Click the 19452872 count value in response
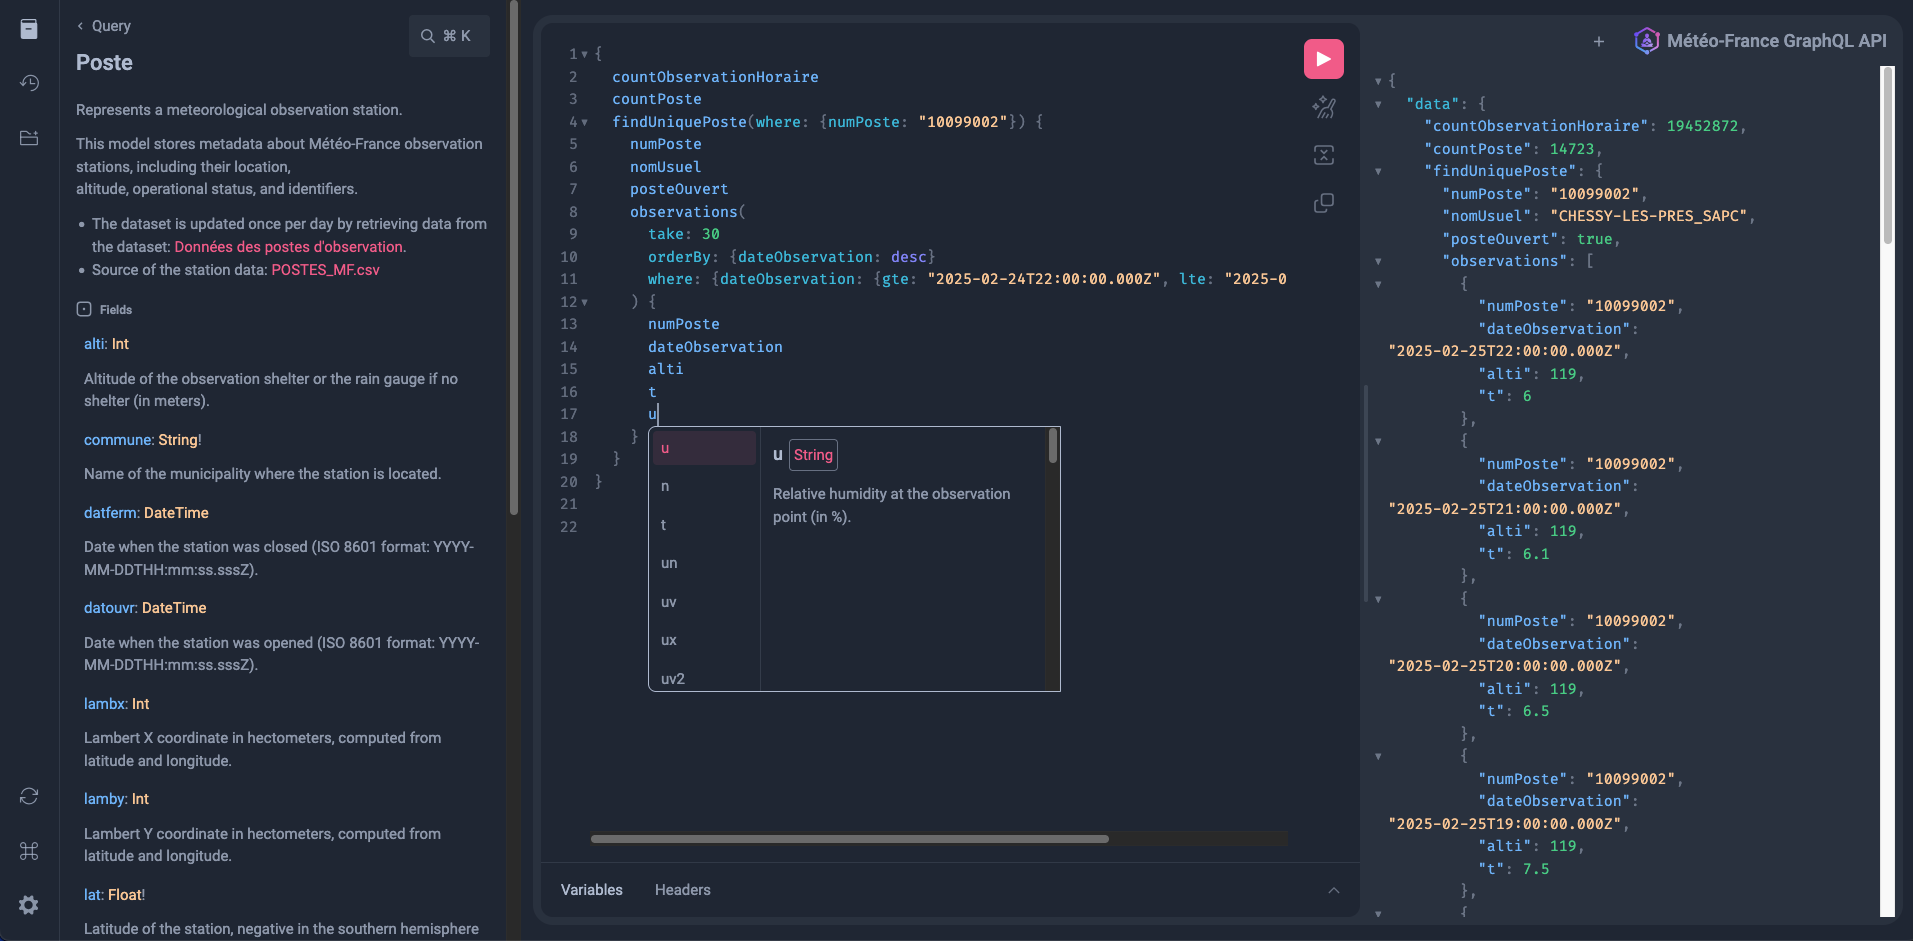 [1702, 126]
